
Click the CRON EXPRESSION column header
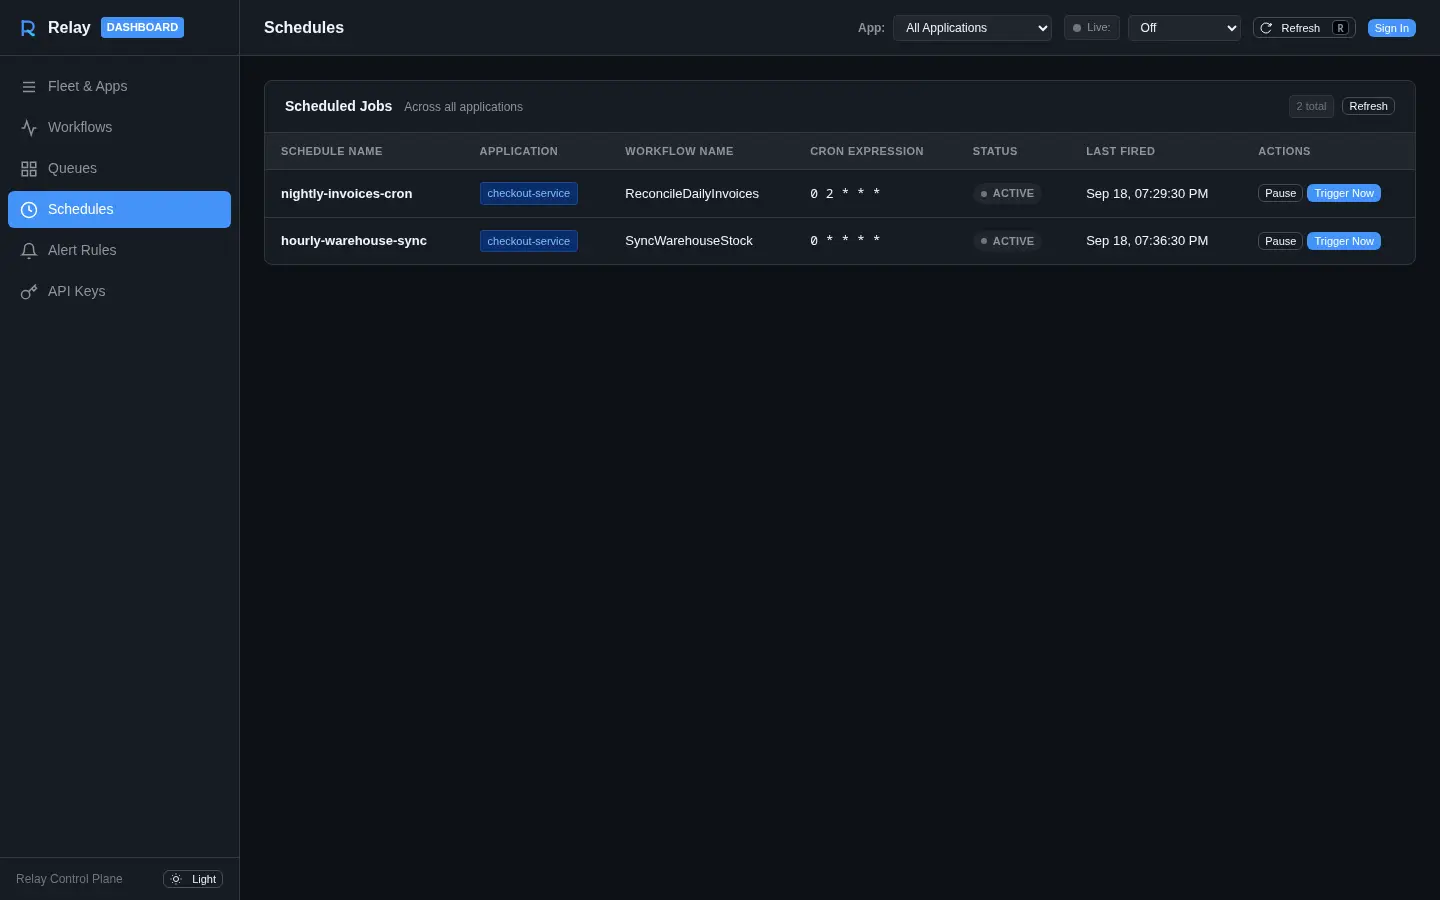pos(867,151)
